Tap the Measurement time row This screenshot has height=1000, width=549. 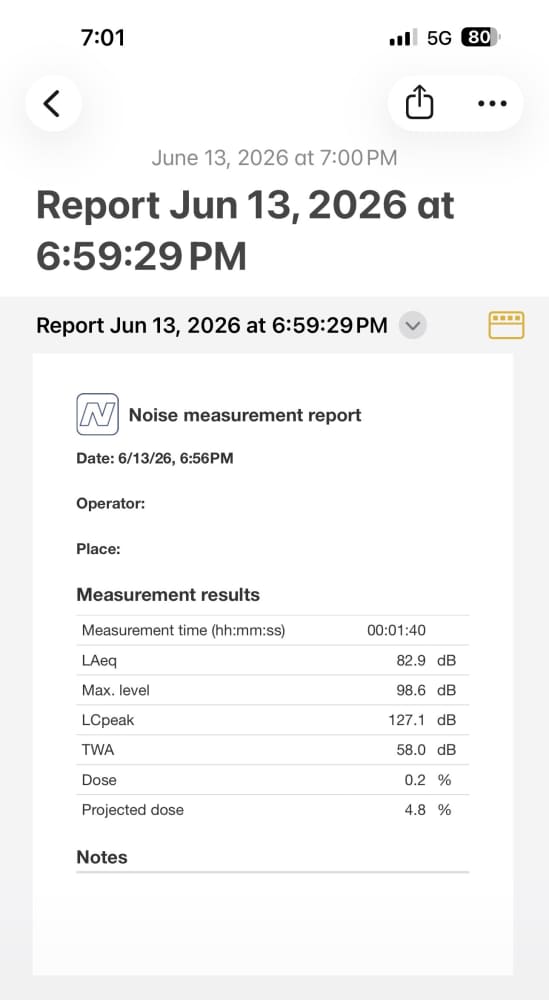(x=272, y=631)
